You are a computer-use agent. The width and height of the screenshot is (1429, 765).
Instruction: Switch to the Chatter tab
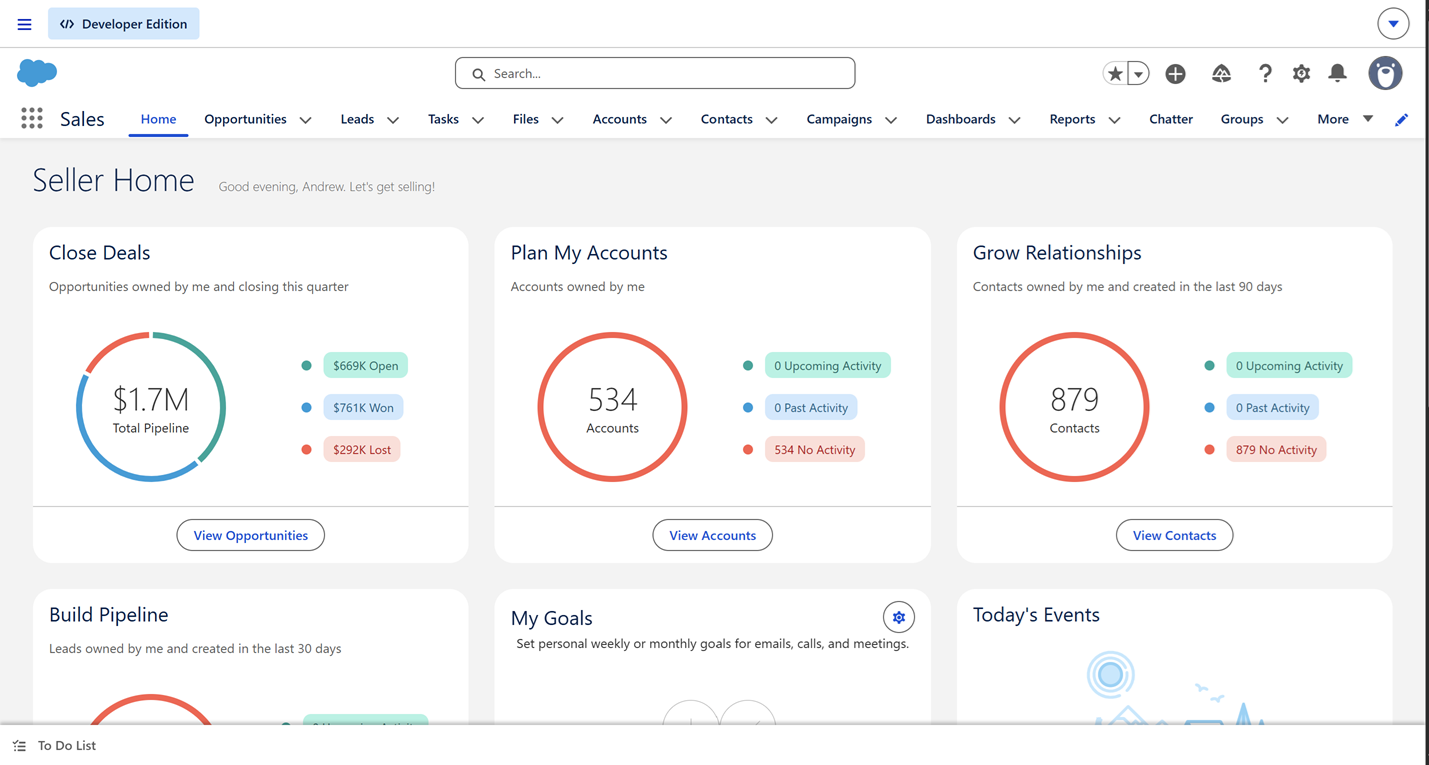click(1171, 119)
